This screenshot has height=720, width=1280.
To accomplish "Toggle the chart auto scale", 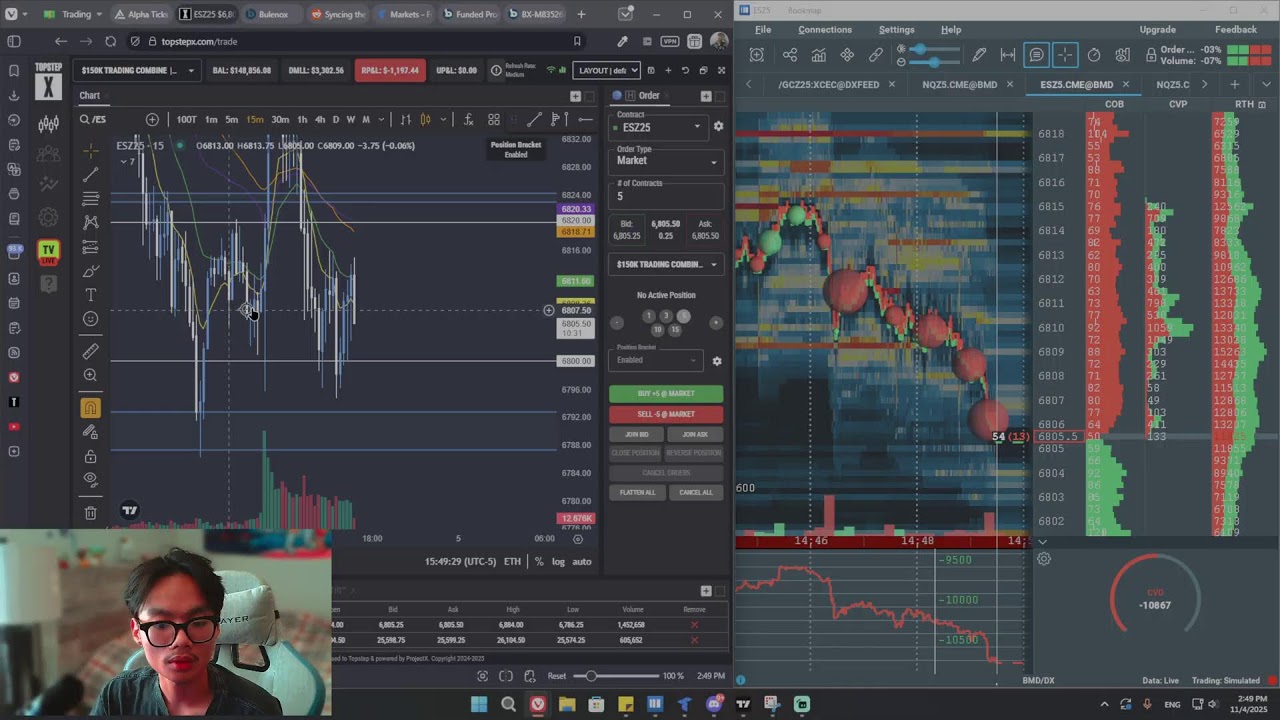I will click(581, 562).
